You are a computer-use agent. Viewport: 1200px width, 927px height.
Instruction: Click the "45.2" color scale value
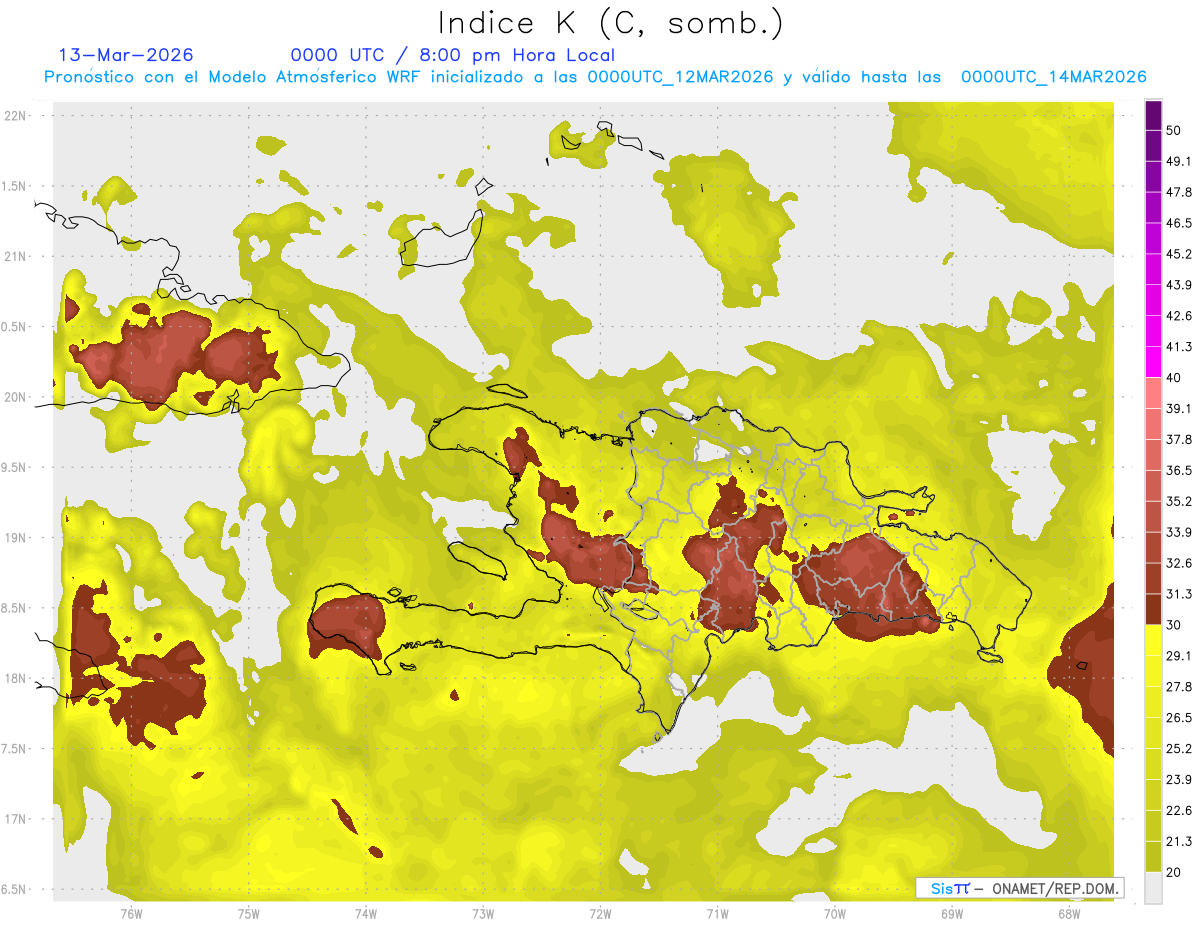(x=1179, y=254)
